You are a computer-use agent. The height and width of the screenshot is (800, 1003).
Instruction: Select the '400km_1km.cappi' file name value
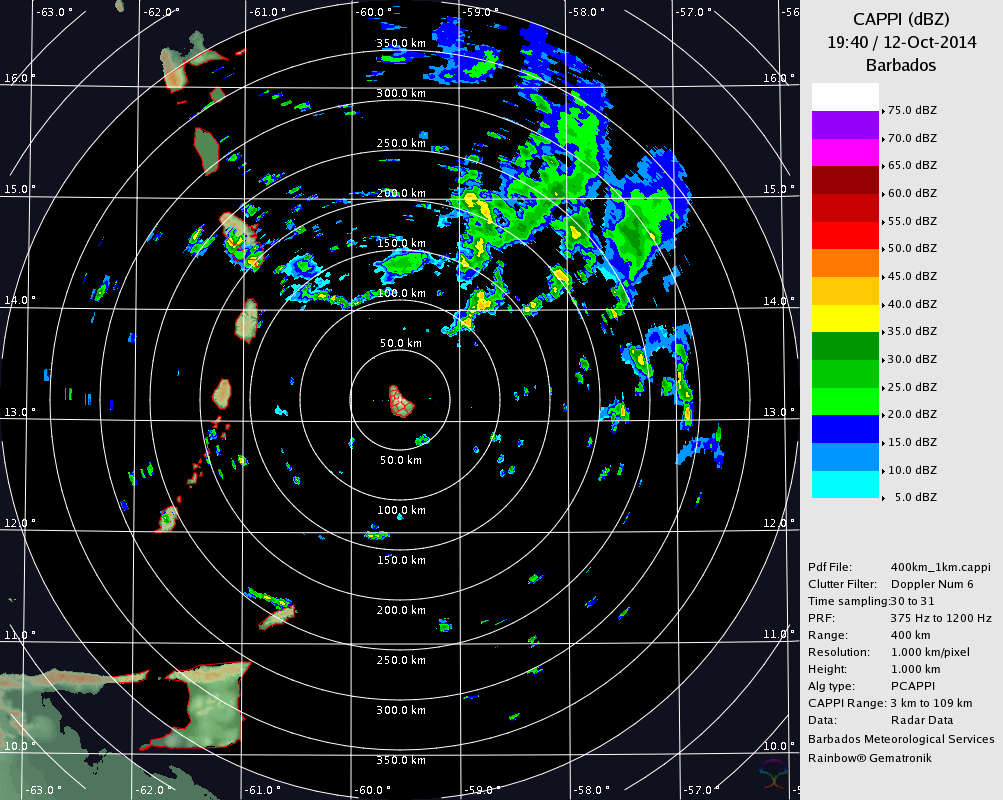point(940,567)
